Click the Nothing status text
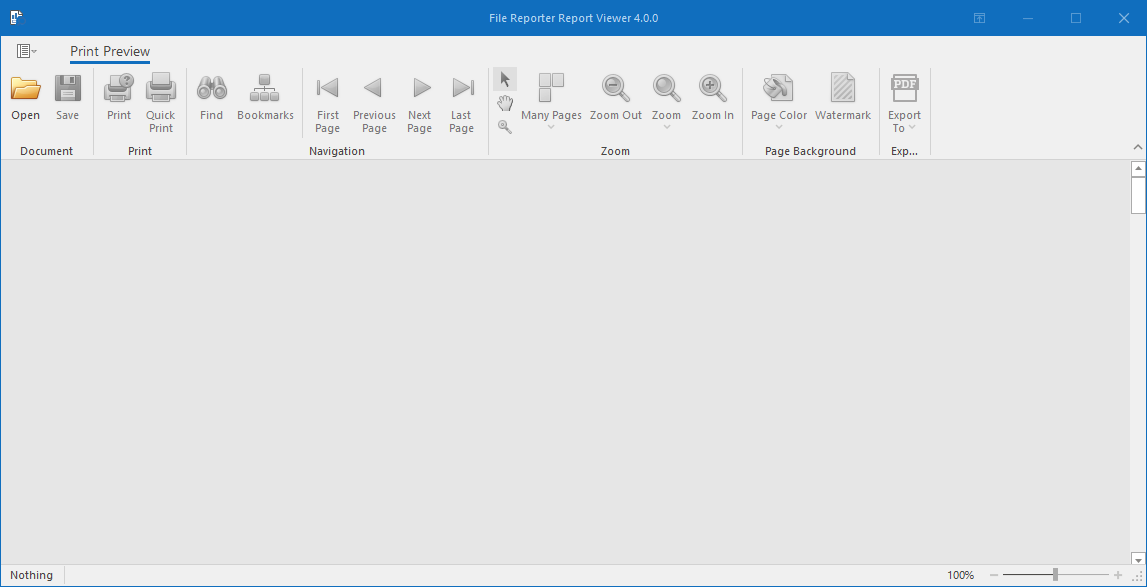The image size is (1147, 587). coord(31,575)
